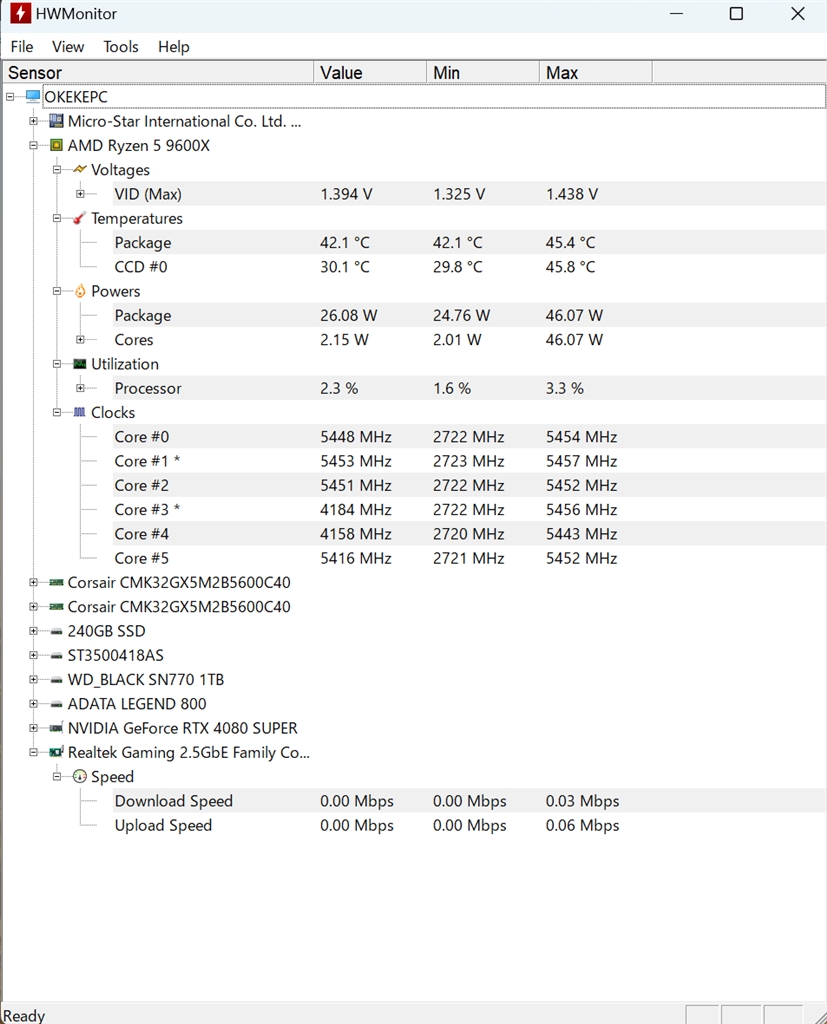Click the drive icon for ADATA LEGEND 800
The height and width of the screenshot is (1024, 827).
click(x=57, y=704)
